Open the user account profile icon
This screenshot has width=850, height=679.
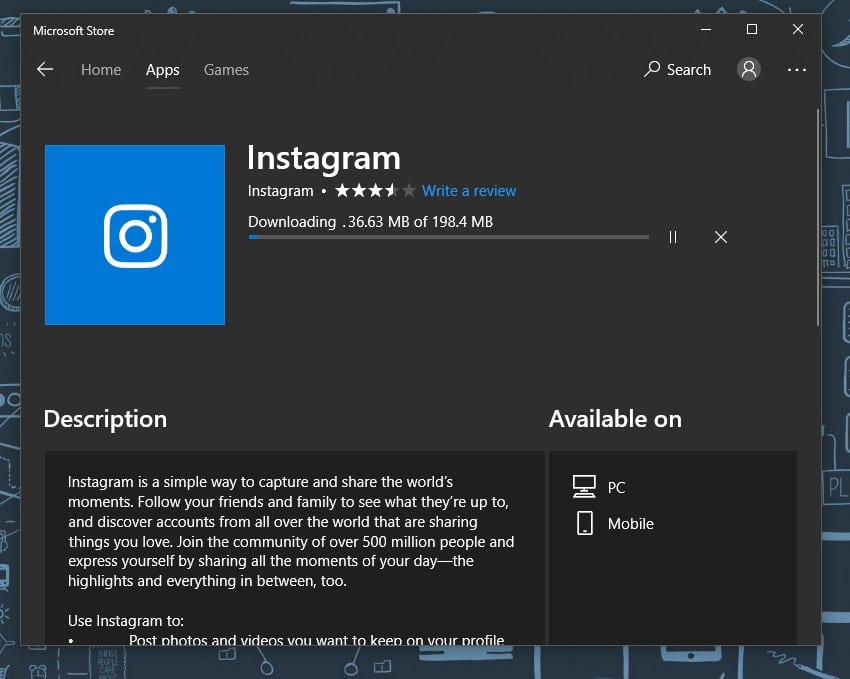point(749,69)
